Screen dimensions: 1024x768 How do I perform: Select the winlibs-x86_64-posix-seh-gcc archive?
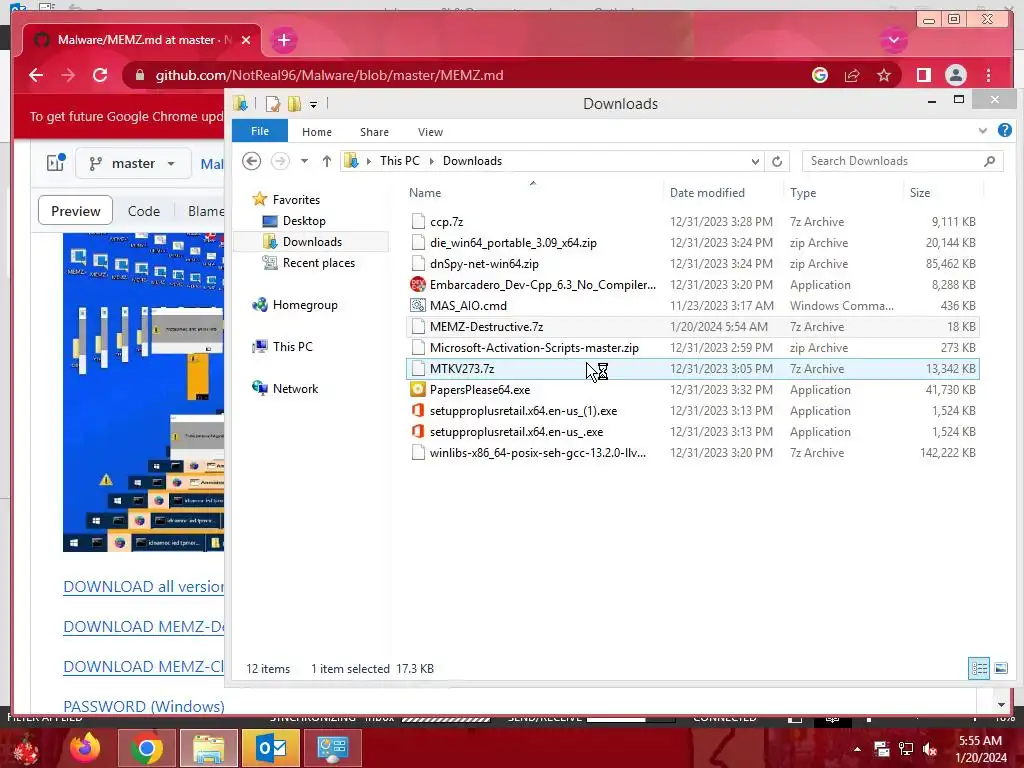pyautogui.click(x=692, y=453)
